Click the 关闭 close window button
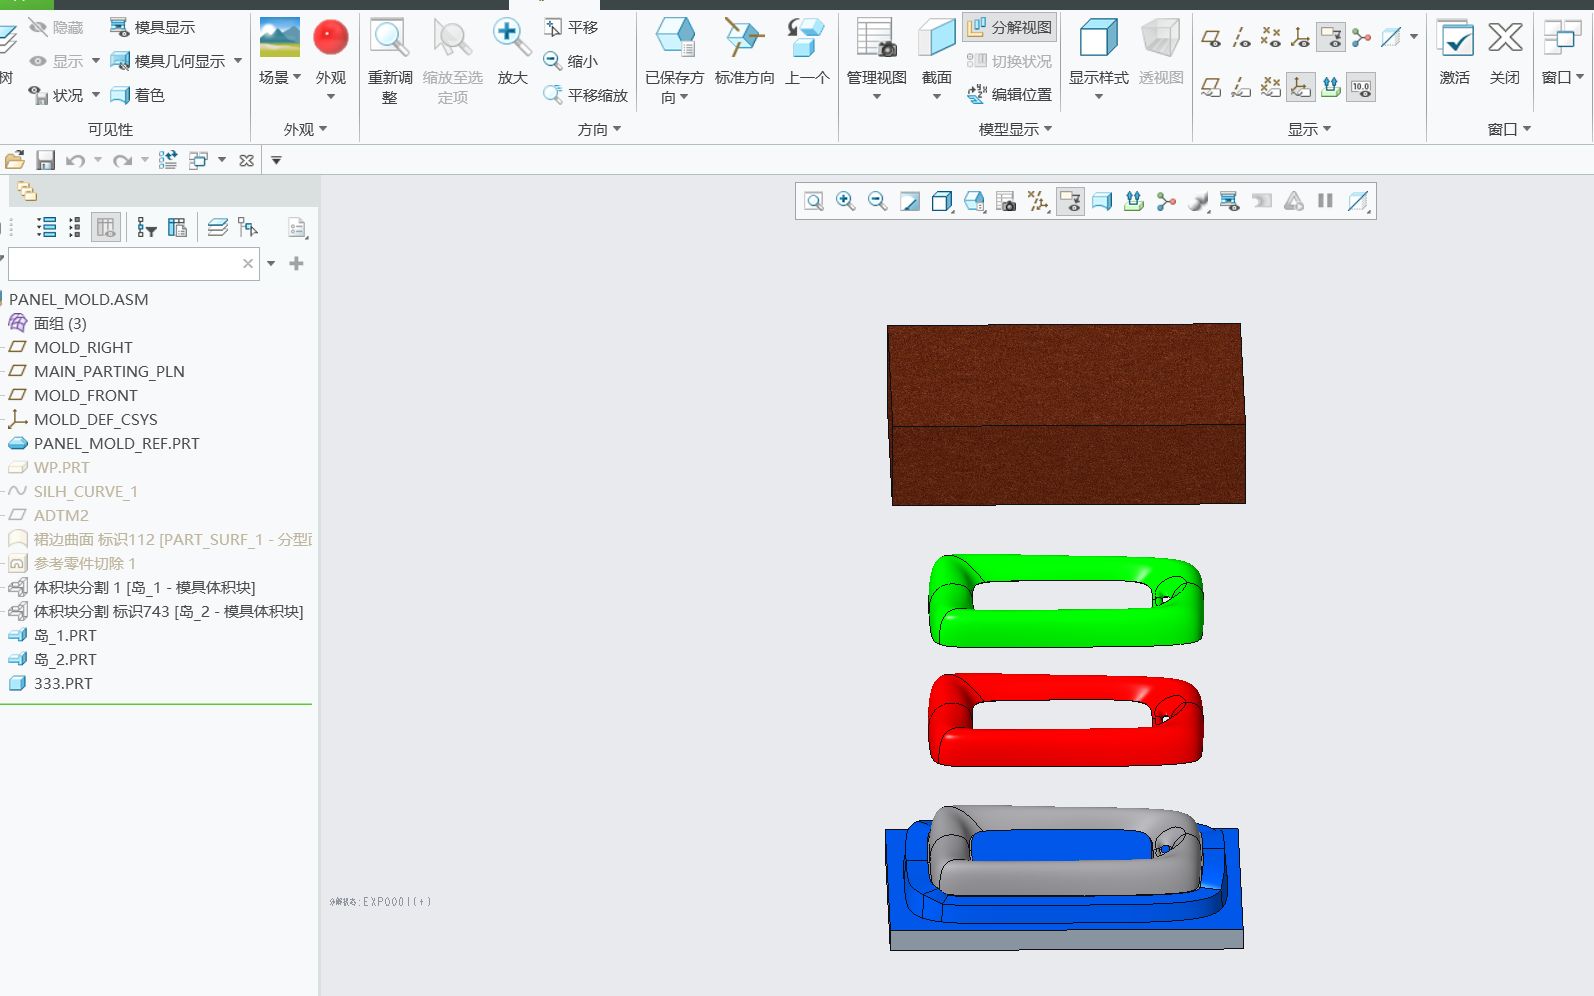The image size is (1594, 996). tap(1505, 52)
